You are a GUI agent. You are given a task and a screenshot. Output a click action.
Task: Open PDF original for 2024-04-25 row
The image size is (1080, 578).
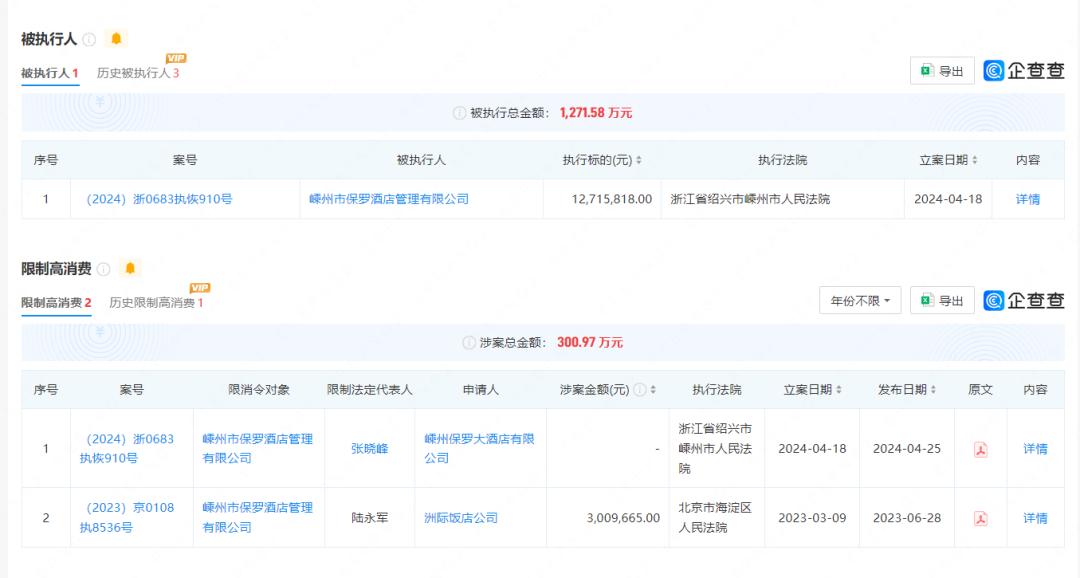981,449
